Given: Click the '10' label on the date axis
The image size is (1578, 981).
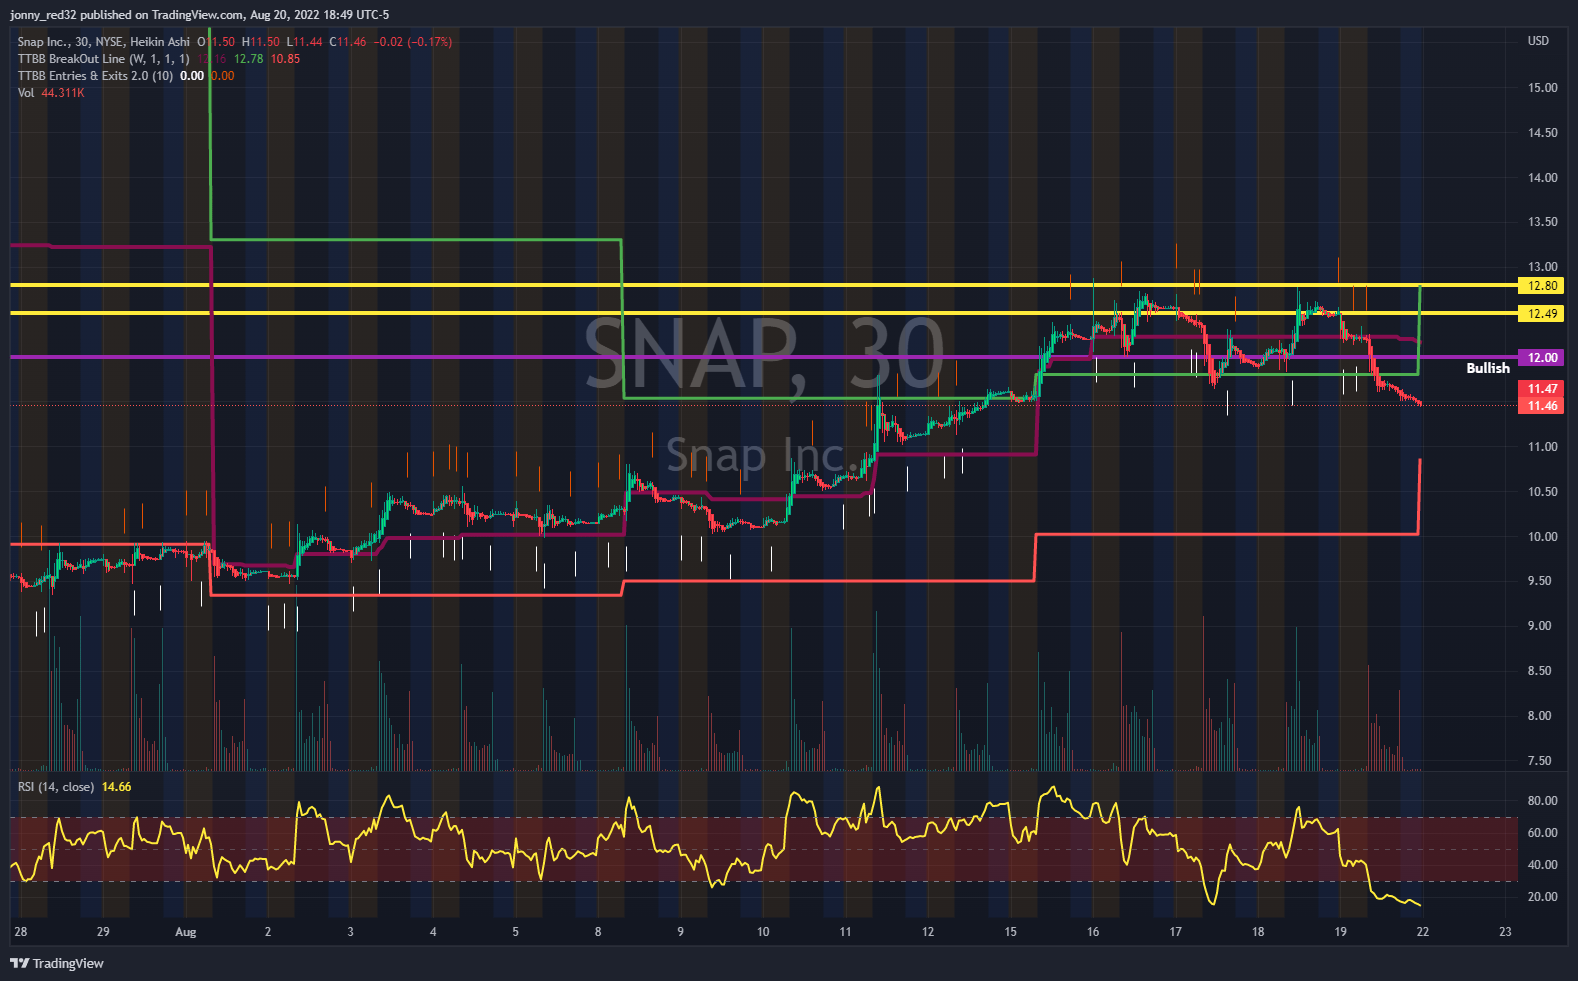Looking at the screenshot, I should click(x=763, y=932).
